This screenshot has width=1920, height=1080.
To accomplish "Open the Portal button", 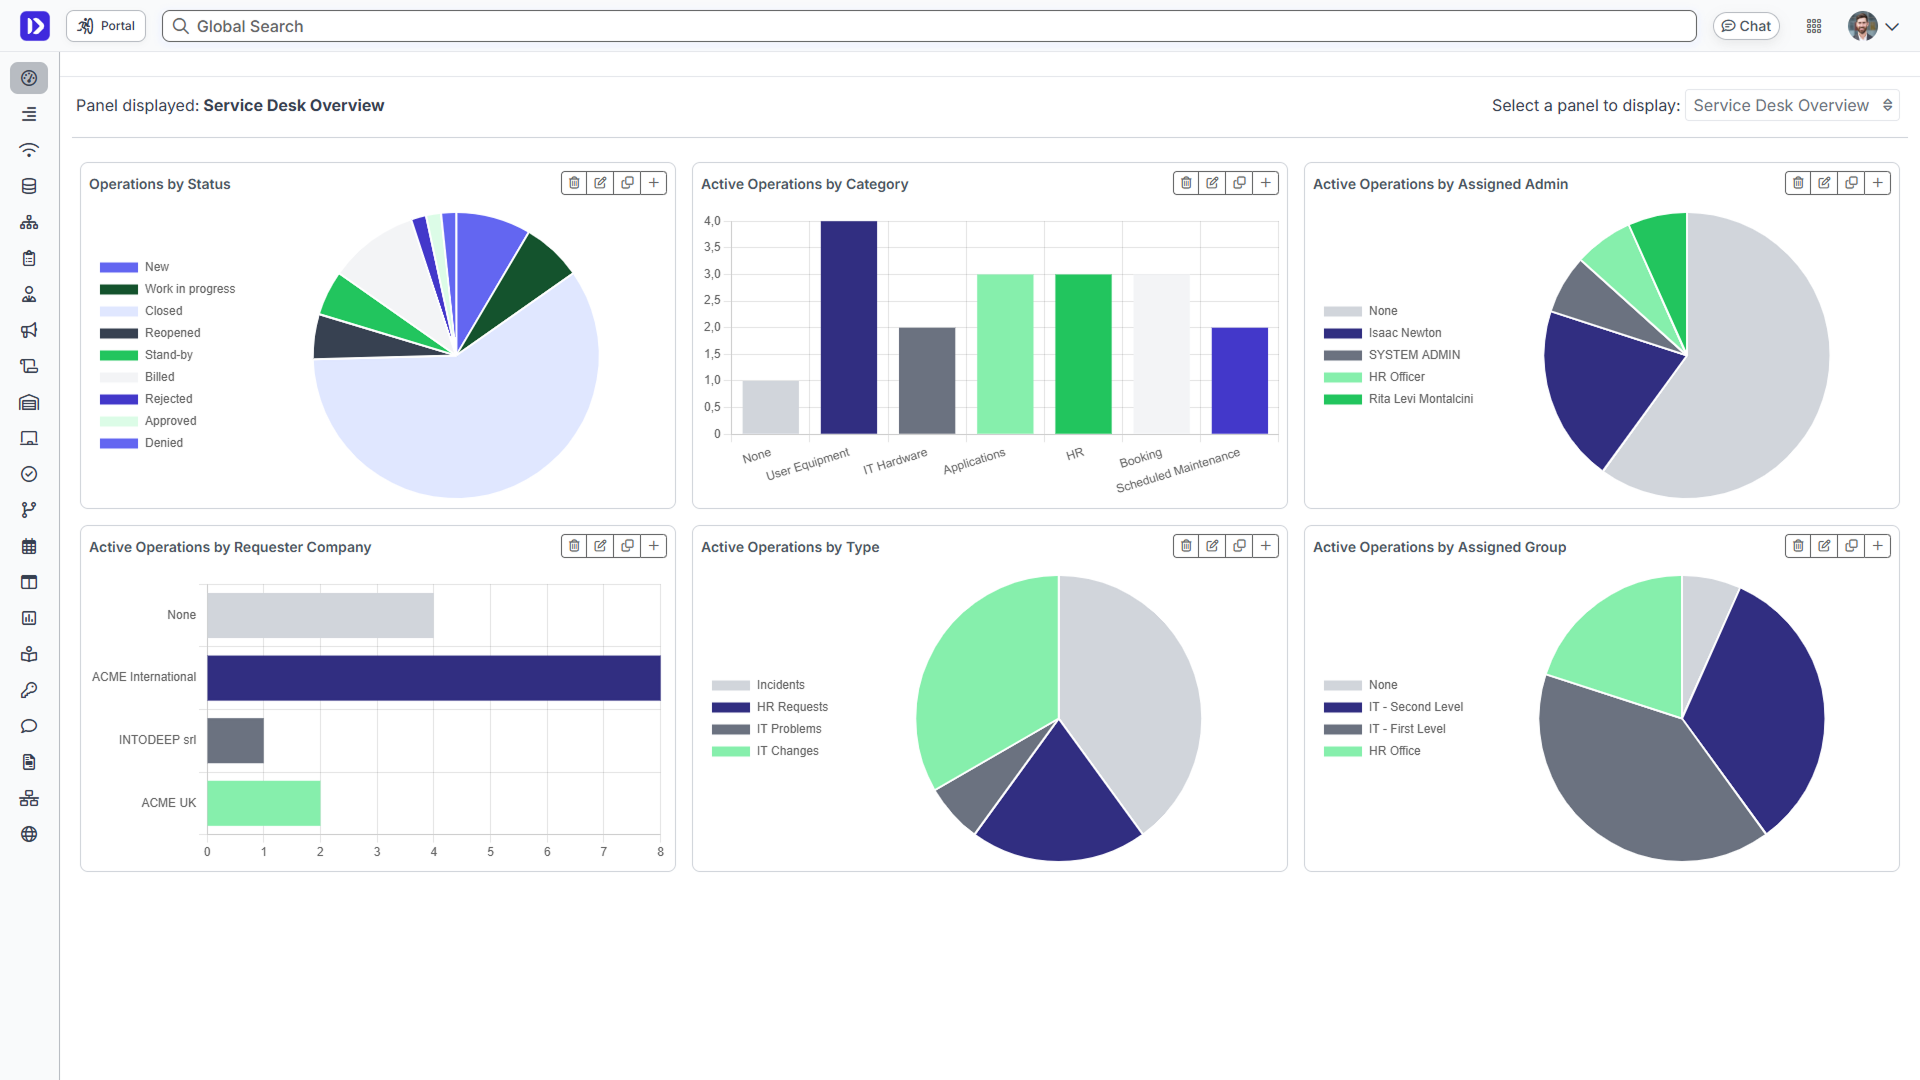I will 106,26.
